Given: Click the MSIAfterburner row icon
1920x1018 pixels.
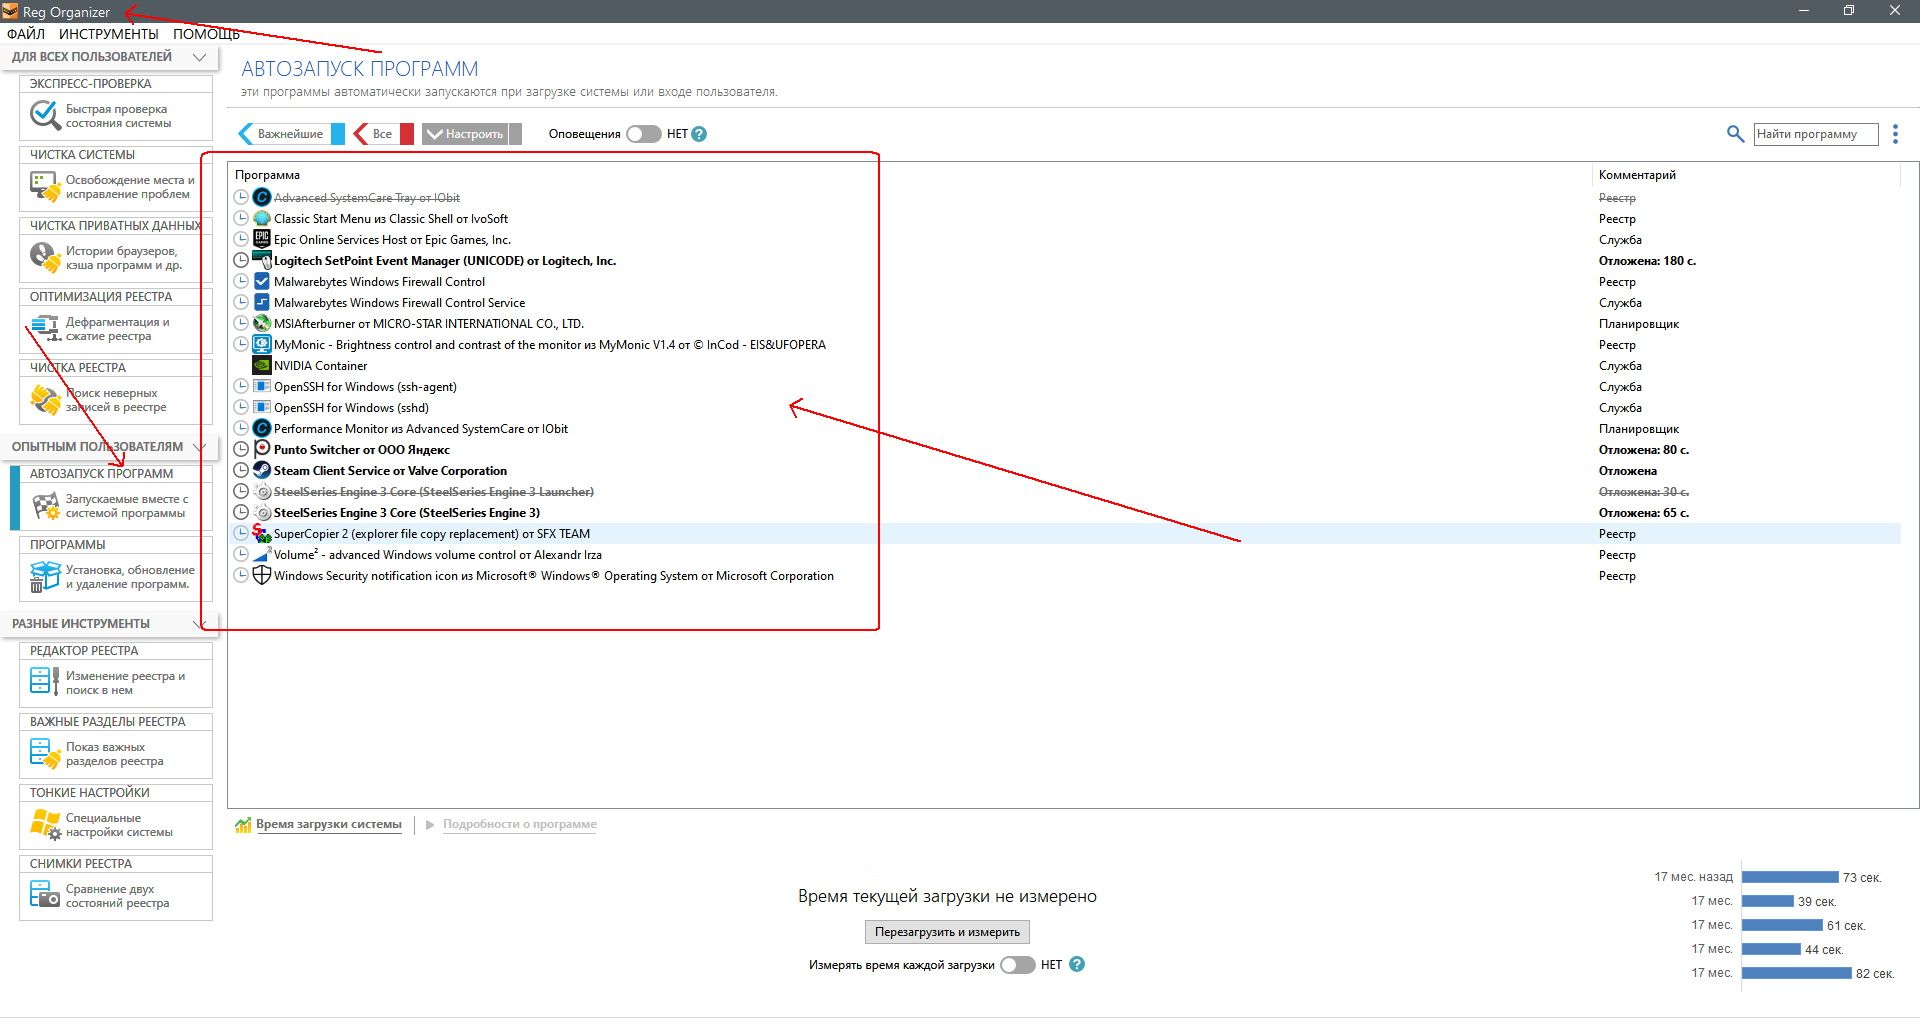Looking at the screenshot, I should (262, 323).
